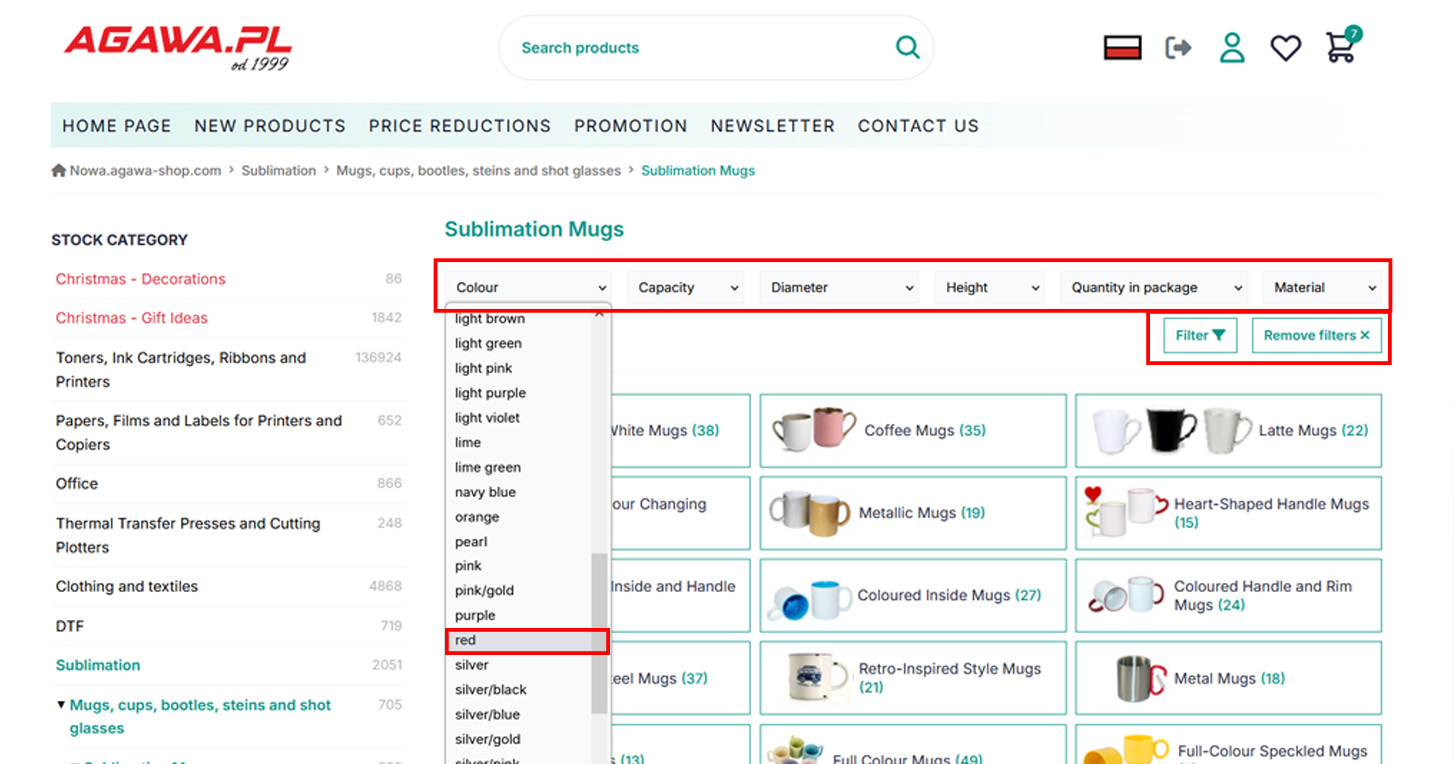Screen dimensions: 1454x764
Task: Click the login arrow icon
Action: (1178, 47)
